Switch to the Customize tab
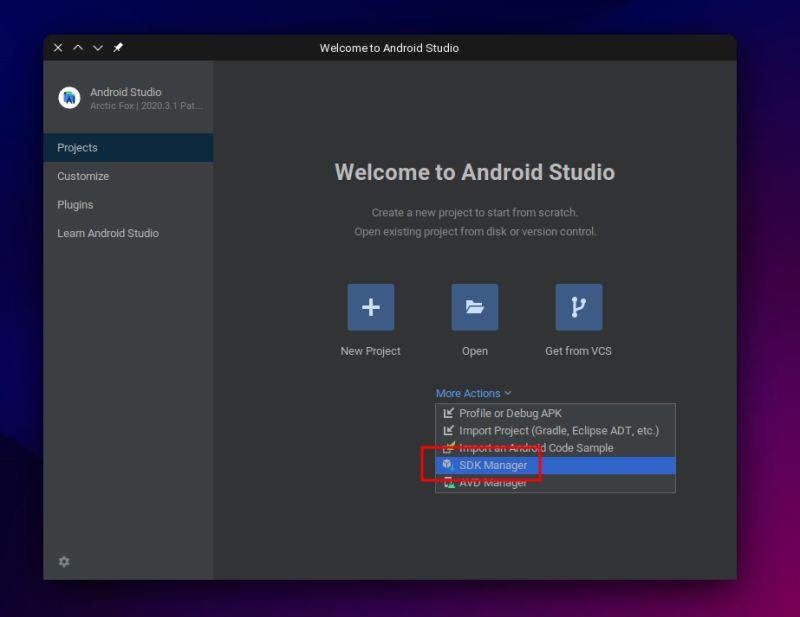The width and height of the screenshot is (800, 617). [129, 176]
